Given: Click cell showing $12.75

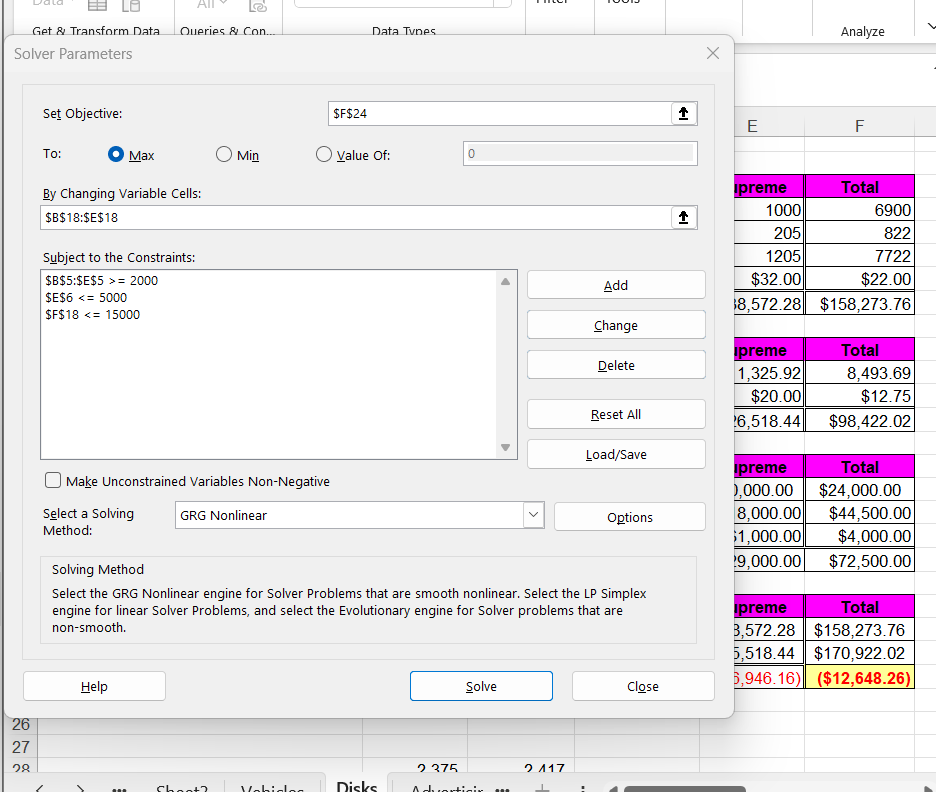Looking at the screenshot, I should tap(860, 396).
